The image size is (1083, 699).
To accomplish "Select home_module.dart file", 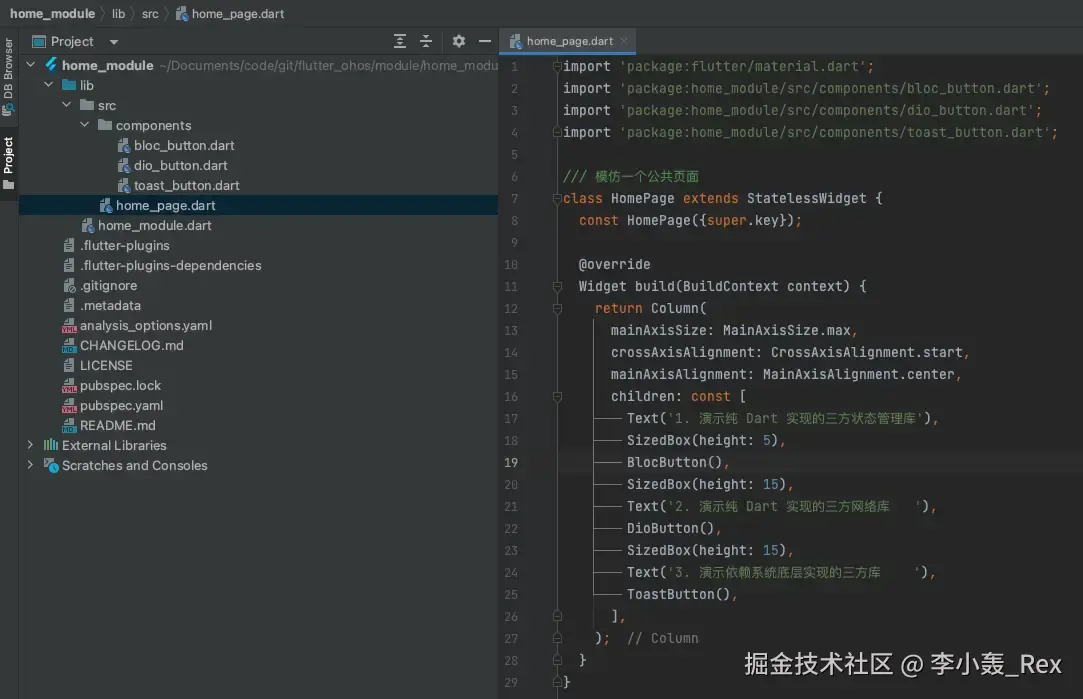I will click(154, 226).
